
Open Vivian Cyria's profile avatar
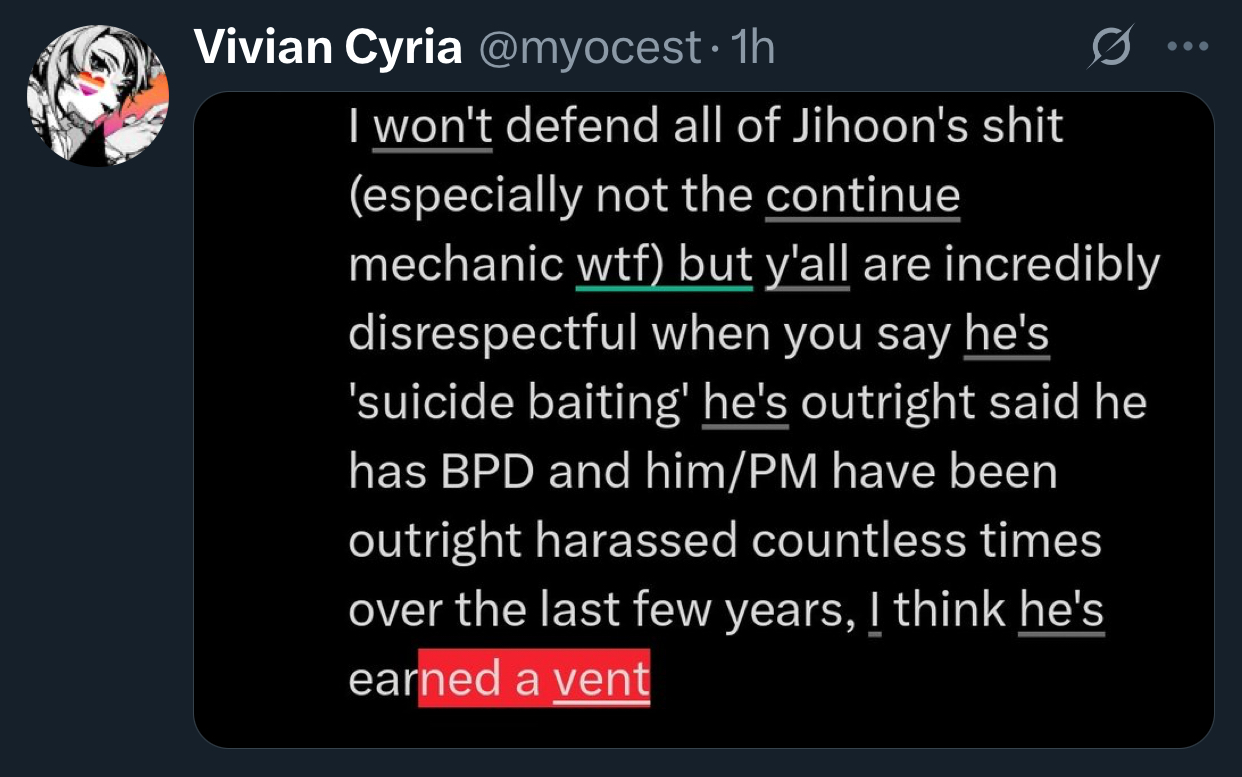[97, 96]
